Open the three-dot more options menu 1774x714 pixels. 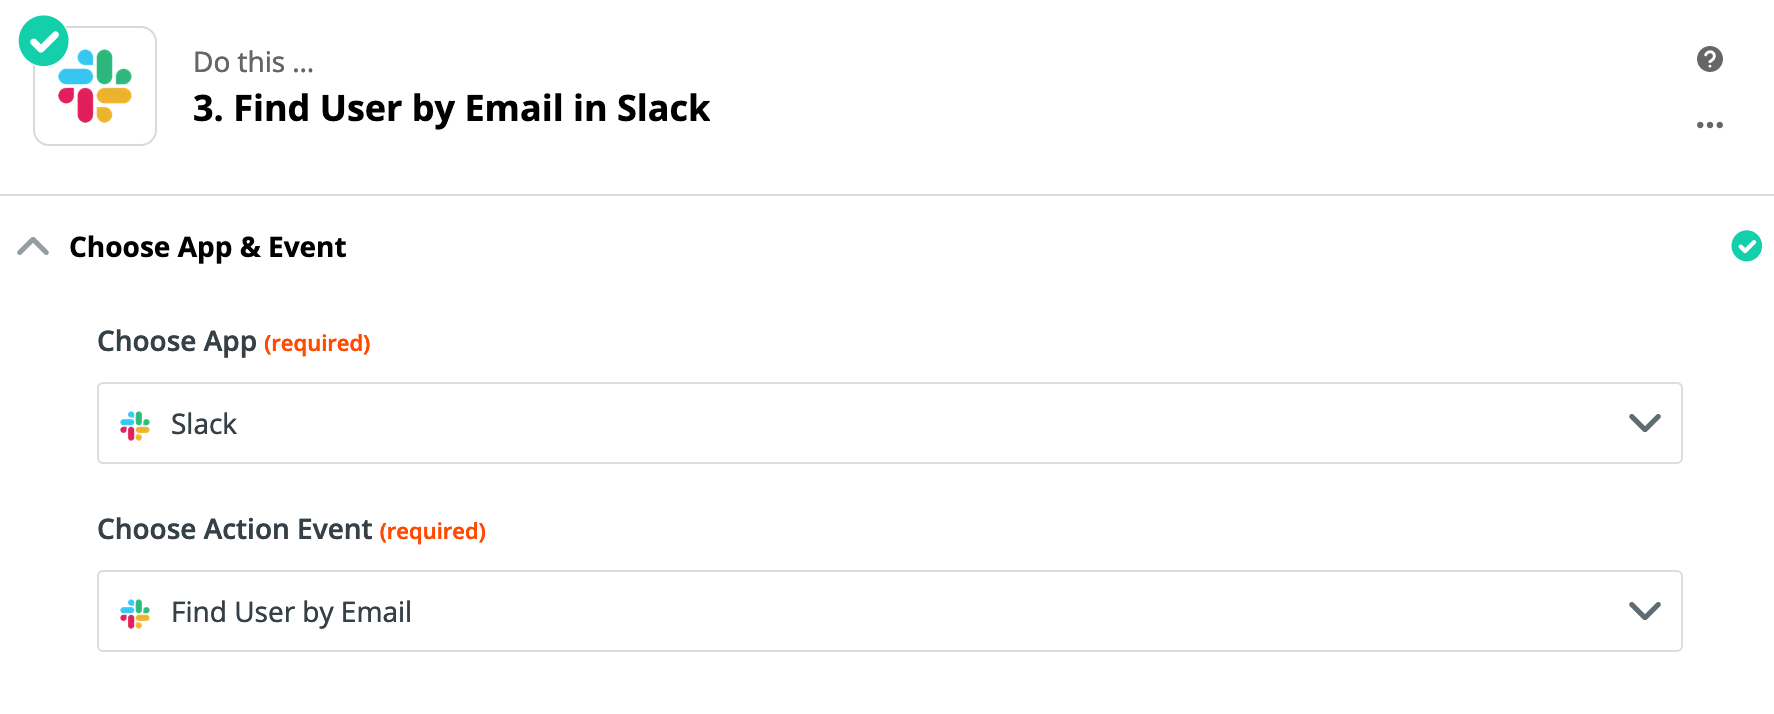pyautogui.click(x=1710, y=125)
